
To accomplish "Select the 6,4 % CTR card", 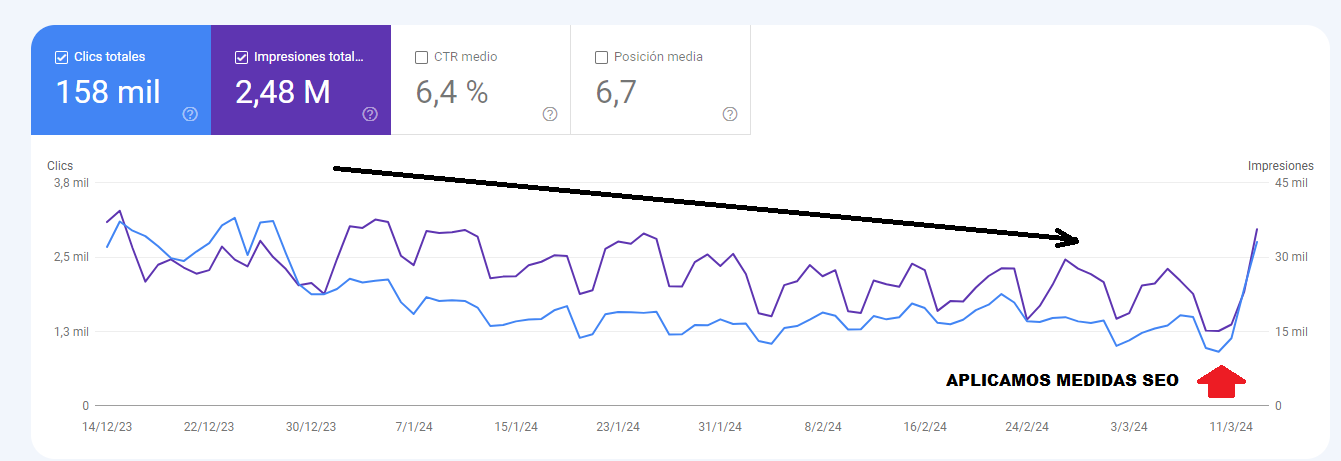I will pyautogui.click(x=452, y=92).
